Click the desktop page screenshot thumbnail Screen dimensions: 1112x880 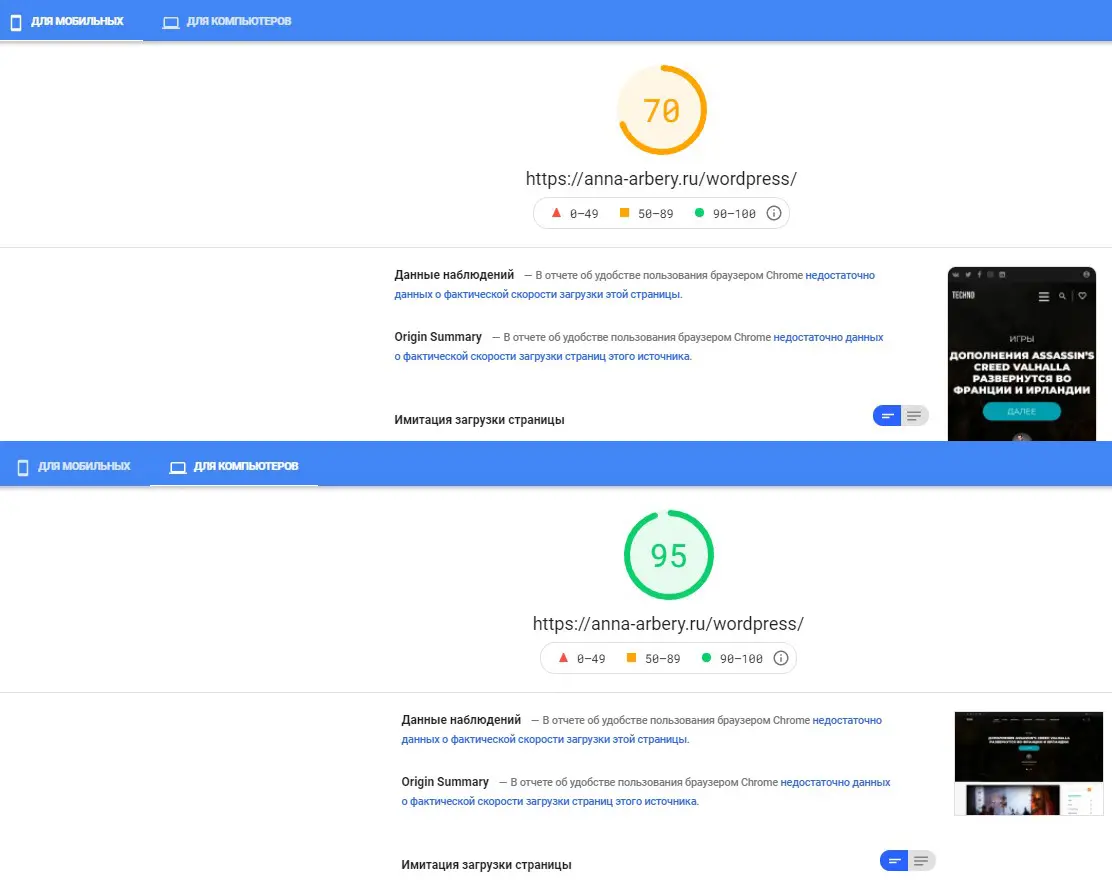click(1028, 762)
